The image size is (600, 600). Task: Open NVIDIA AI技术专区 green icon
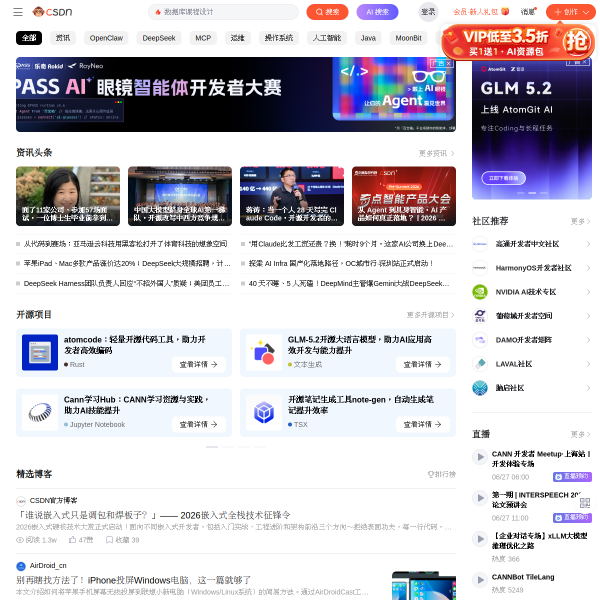coord(480,292)
